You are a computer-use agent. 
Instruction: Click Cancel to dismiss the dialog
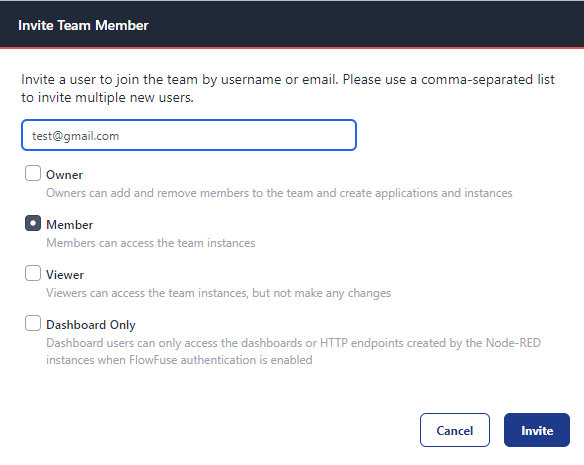point(455,430)
